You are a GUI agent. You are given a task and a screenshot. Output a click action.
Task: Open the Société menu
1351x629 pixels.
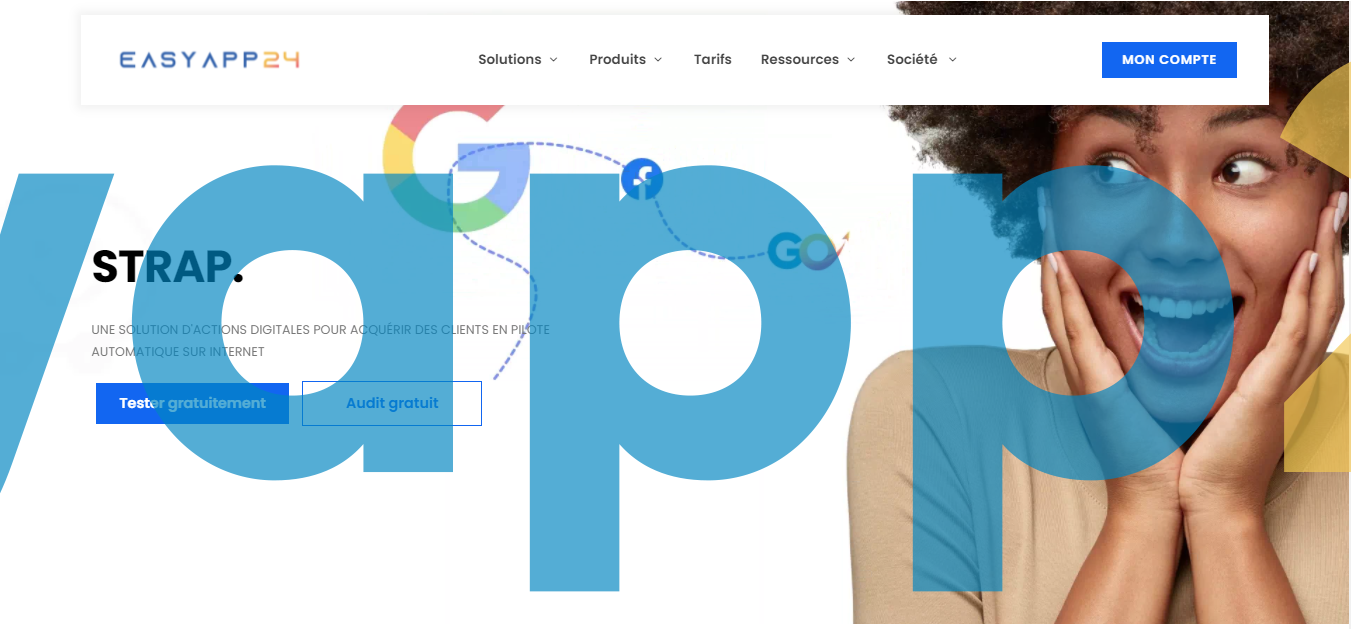[x=912, y=60]
